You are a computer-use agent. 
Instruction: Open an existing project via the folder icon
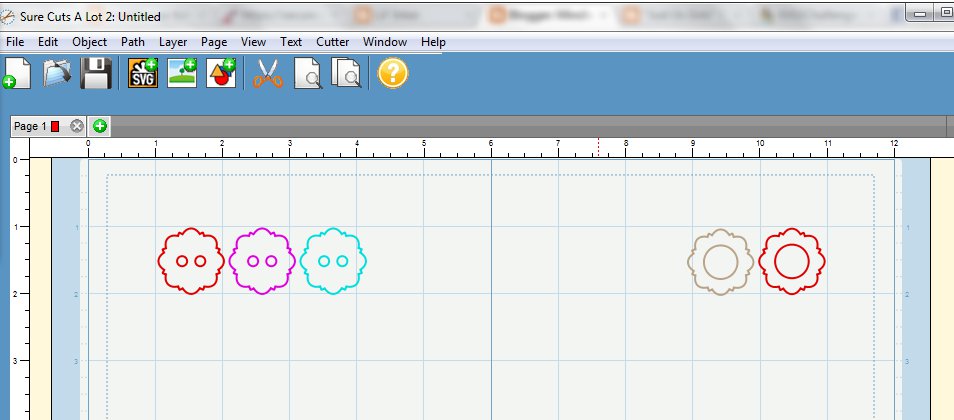(57, 73)
